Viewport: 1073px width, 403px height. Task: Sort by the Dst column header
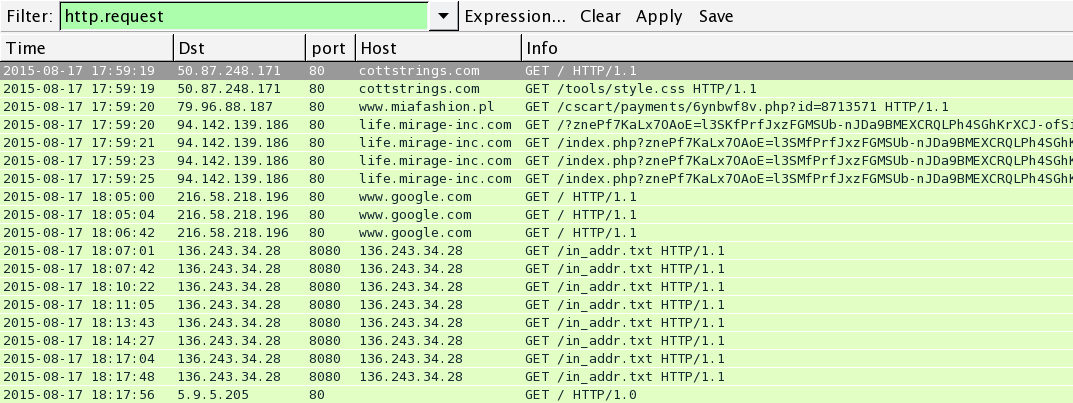point(238,48)
